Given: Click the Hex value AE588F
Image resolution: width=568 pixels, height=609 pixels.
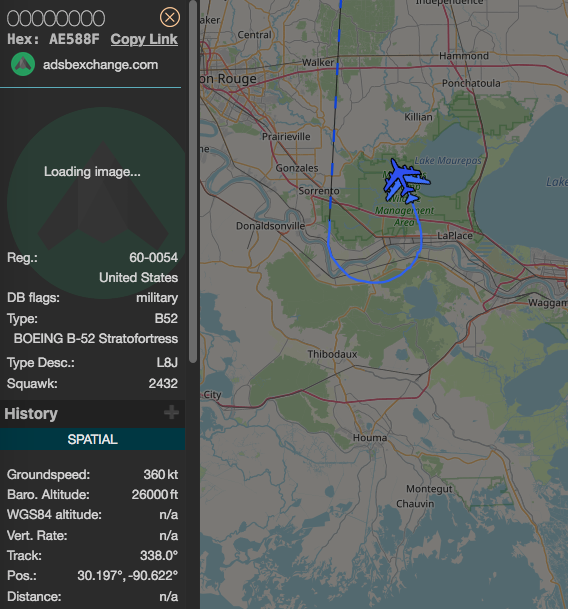Looking at the screenshot, I should tap(74, 39).
